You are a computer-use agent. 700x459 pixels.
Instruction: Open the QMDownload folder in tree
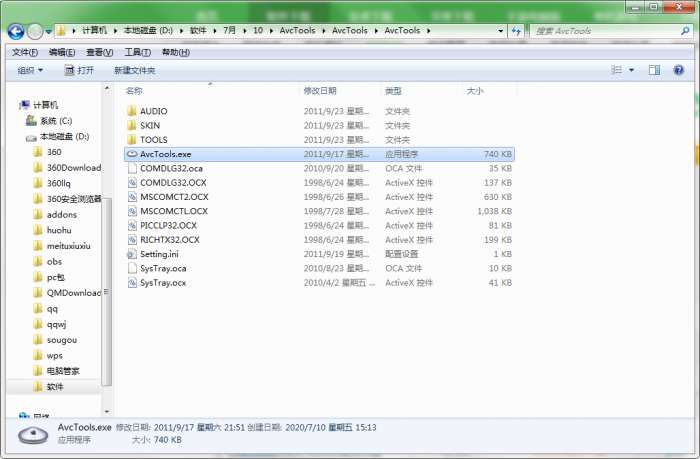coord(67,293)
